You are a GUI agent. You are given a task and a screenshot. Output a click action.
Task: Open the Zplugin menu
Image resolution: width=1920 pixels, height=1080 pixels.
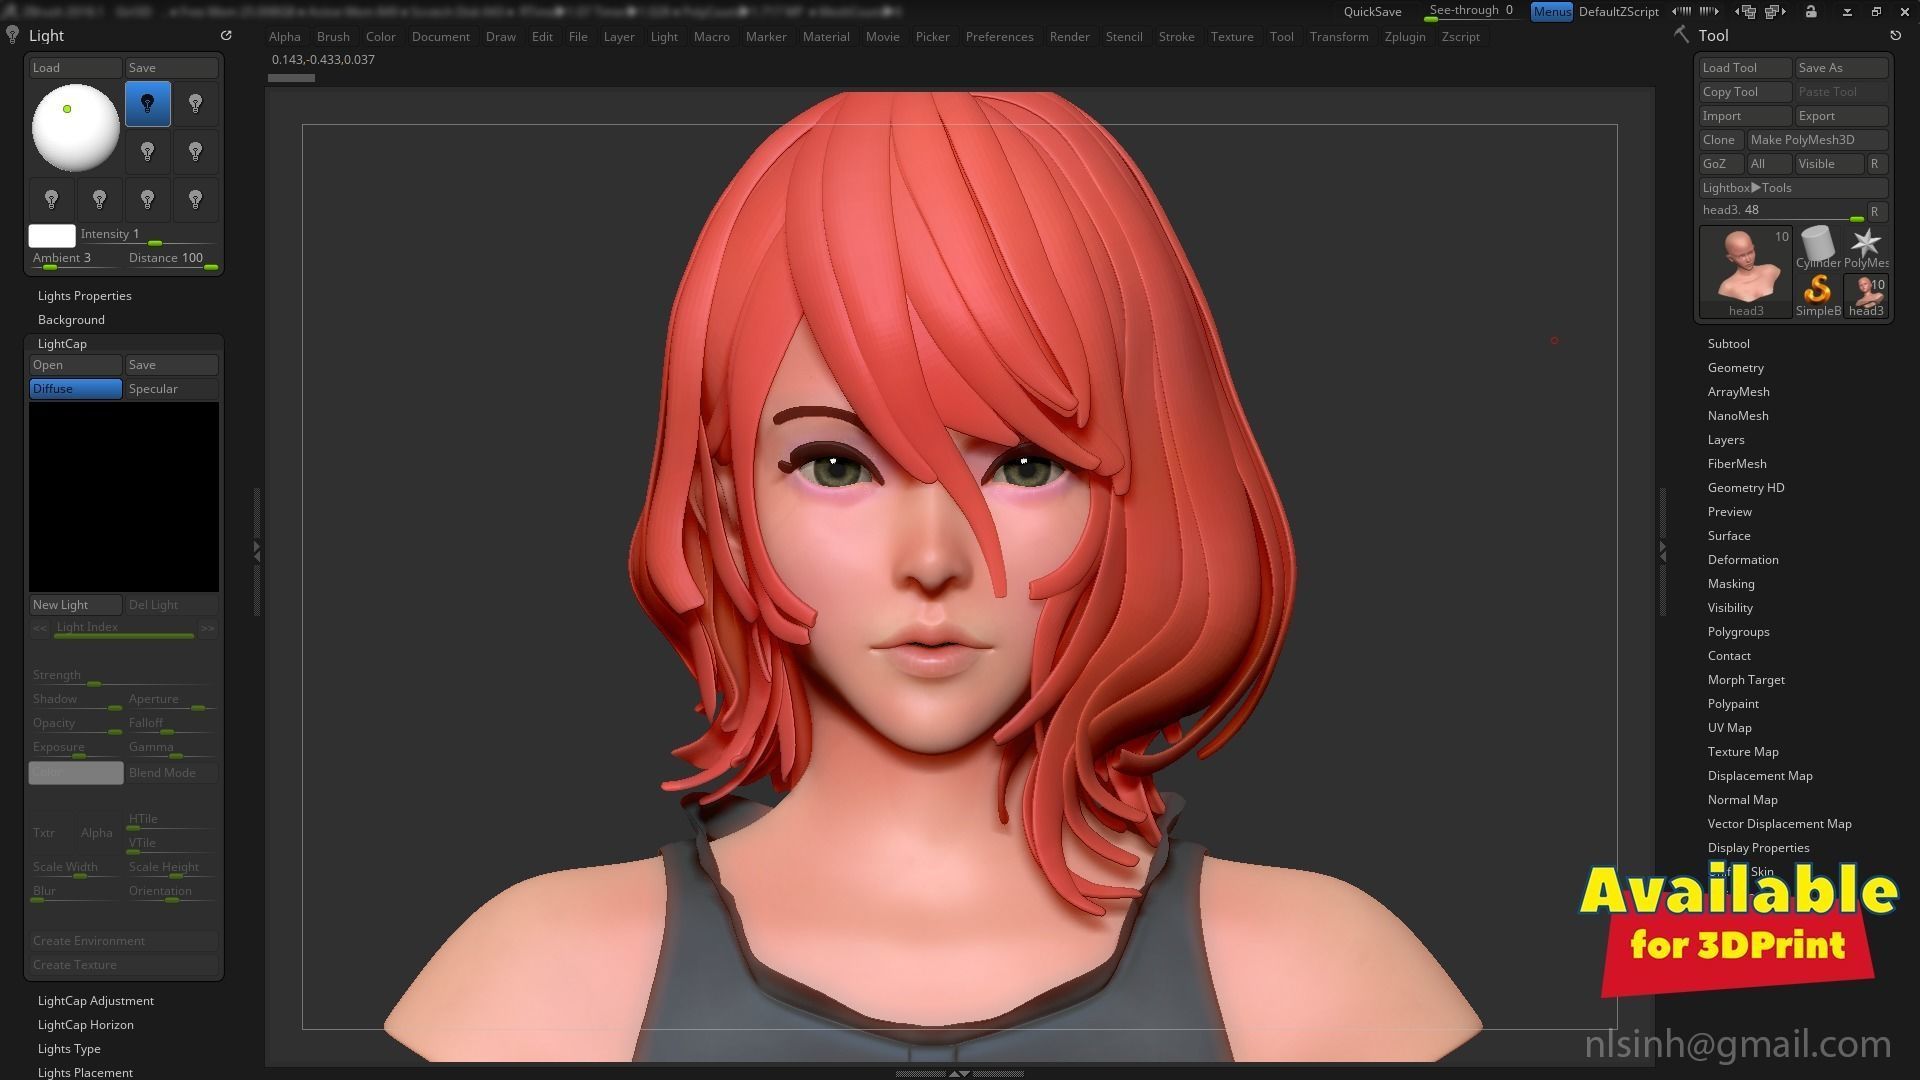(1404, 37)
